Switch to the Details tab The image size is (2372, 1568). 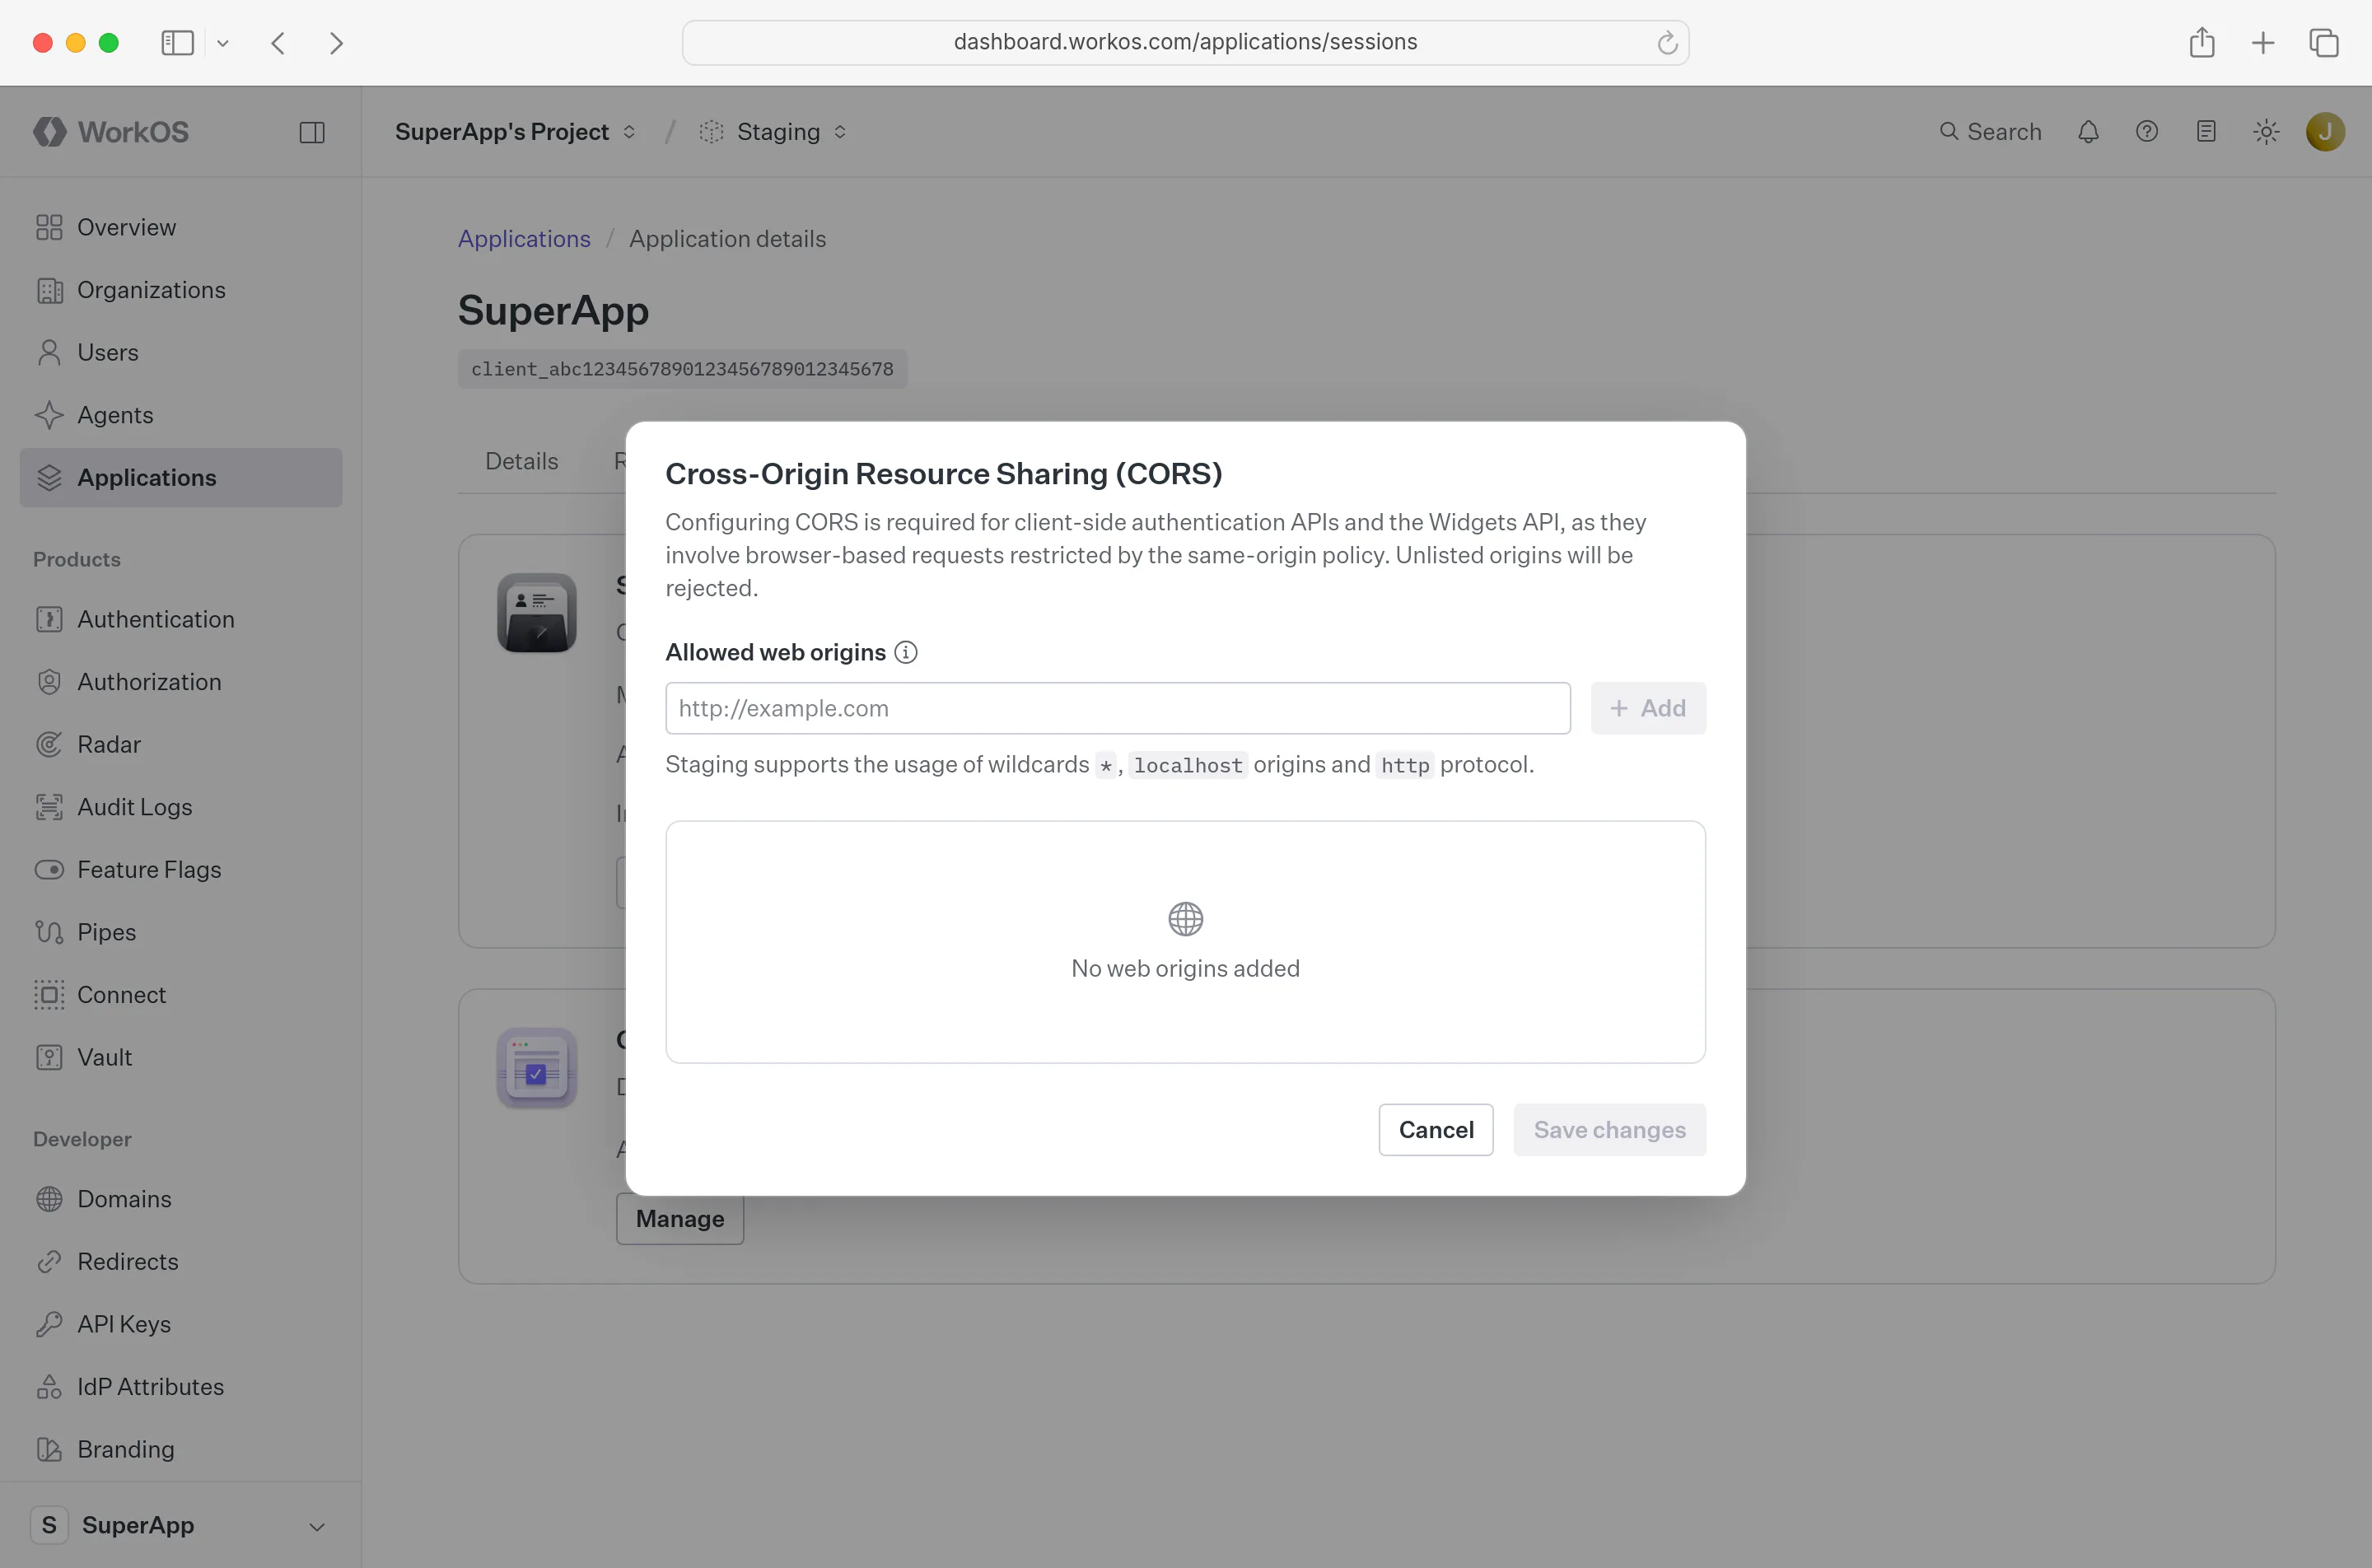[522, 461]
